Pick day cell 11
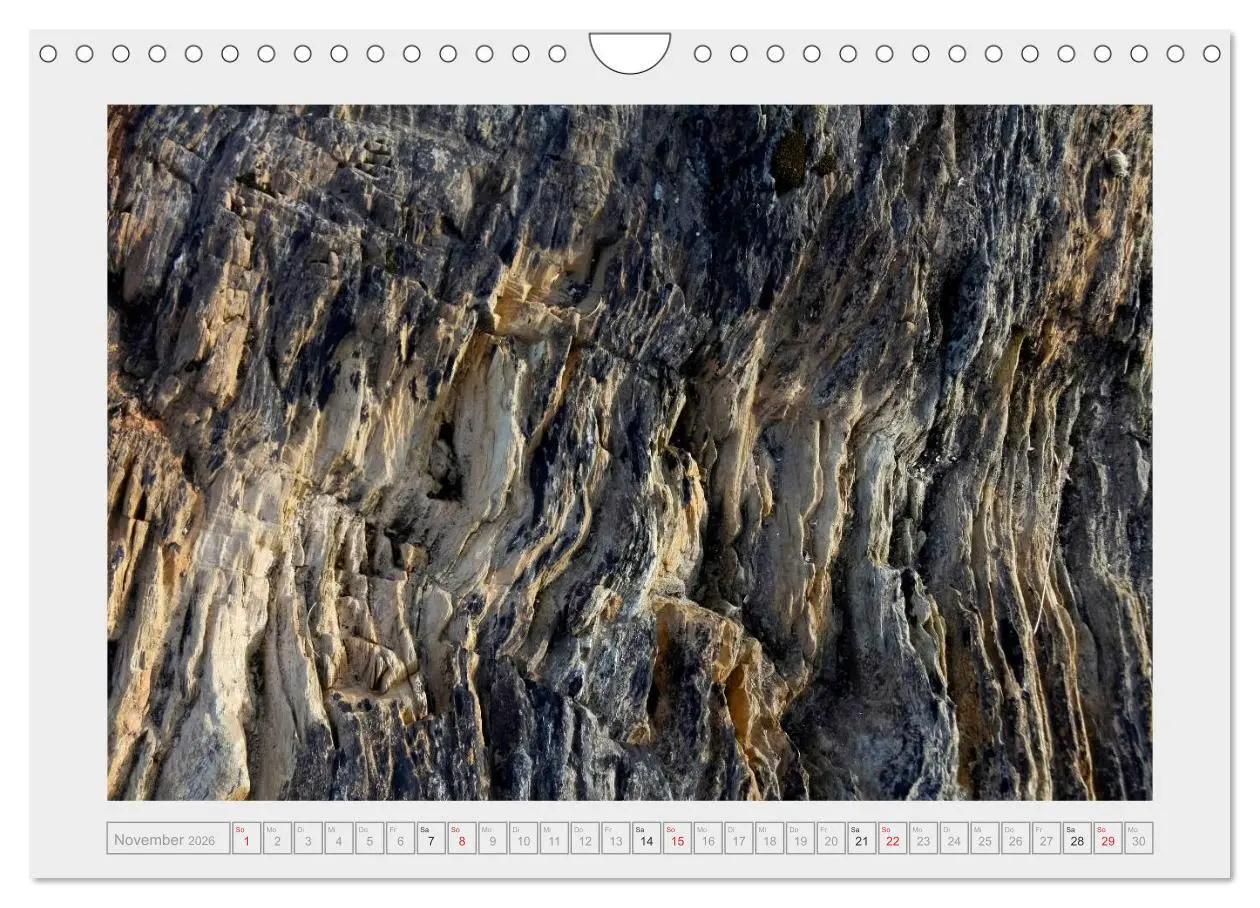 click(x=555, y=838)
